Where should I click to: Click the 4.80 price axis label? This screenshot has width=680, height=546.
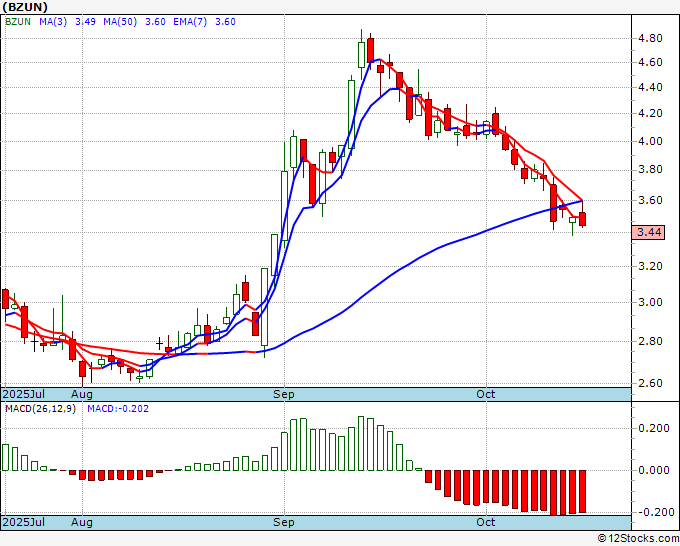coord(650,38)
